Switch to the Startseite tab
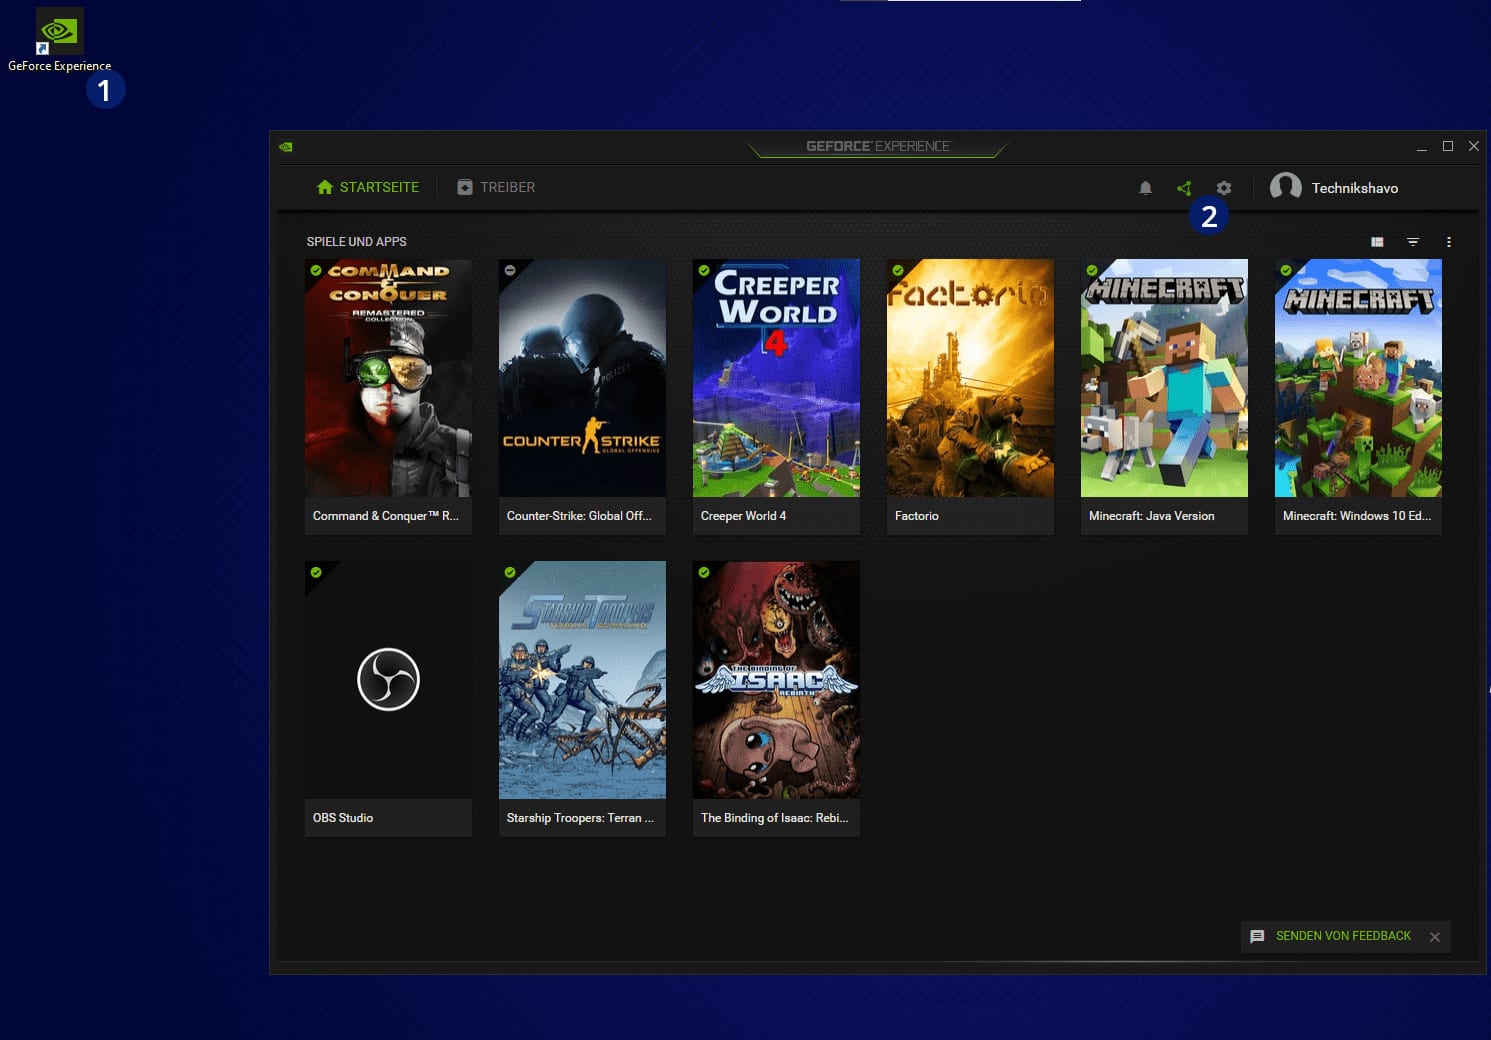This screenshot has height=1040, width=1491. tap(368, 187)
